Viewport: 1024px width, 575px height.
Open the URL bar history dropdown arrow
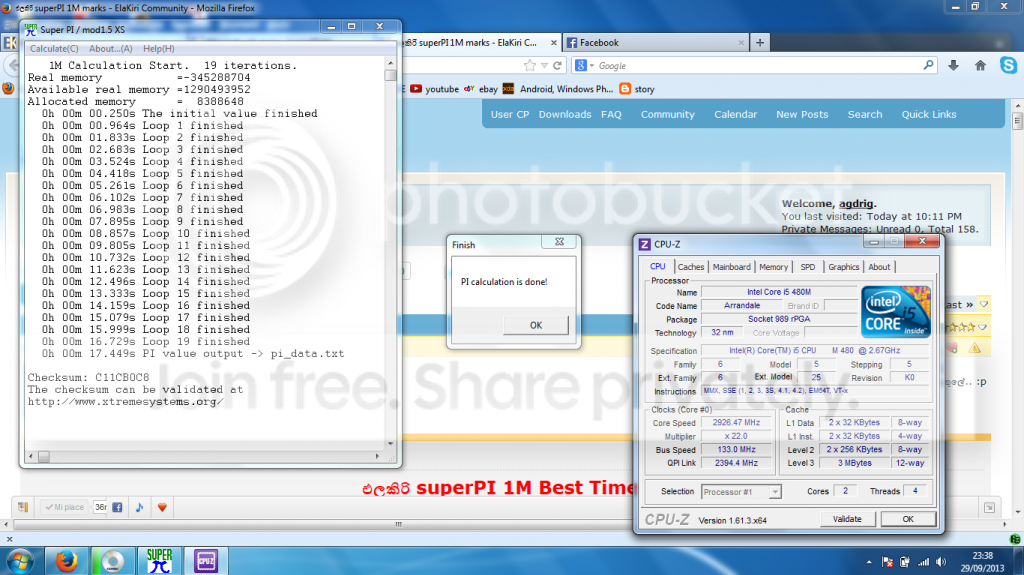tap(544, 65)
